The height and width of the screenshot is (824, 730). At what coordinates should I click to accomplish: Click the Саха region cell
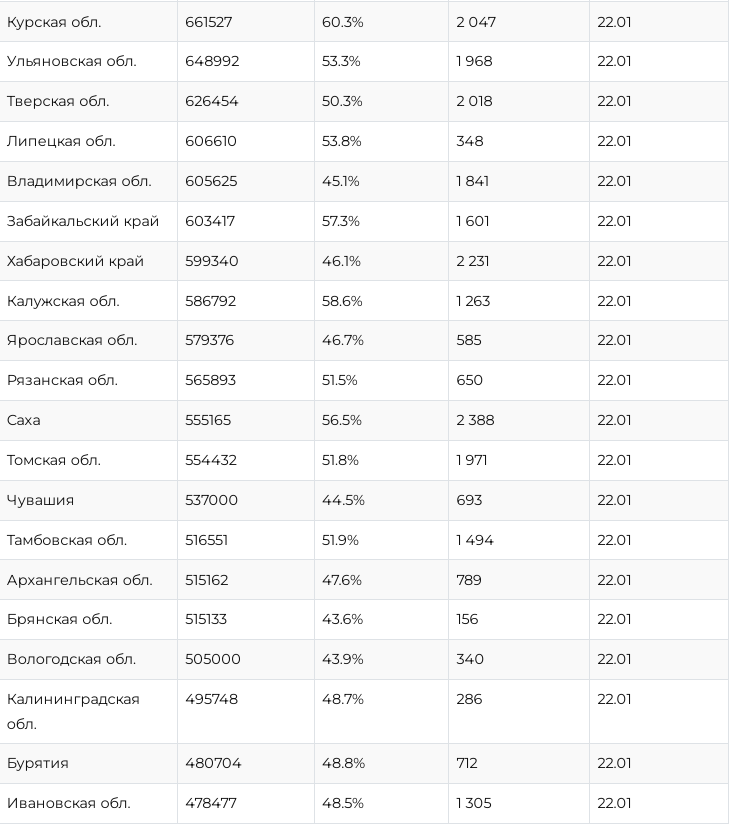24,421
